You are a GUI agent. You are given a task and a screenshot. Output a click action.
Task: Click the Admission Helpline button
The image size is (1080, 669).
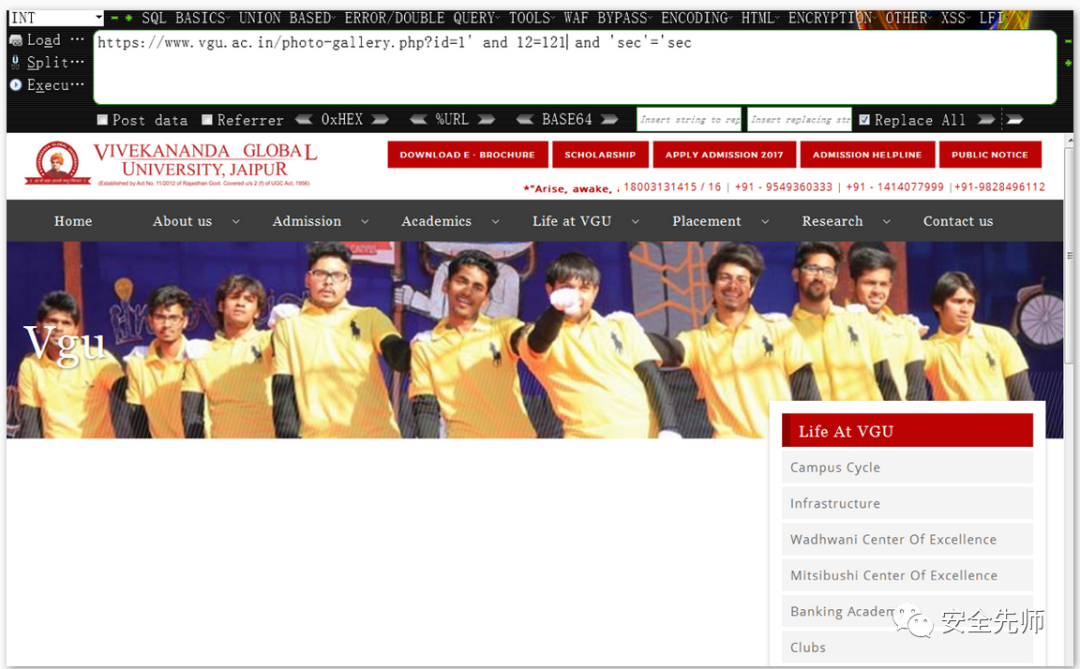(x=867, y=154)
